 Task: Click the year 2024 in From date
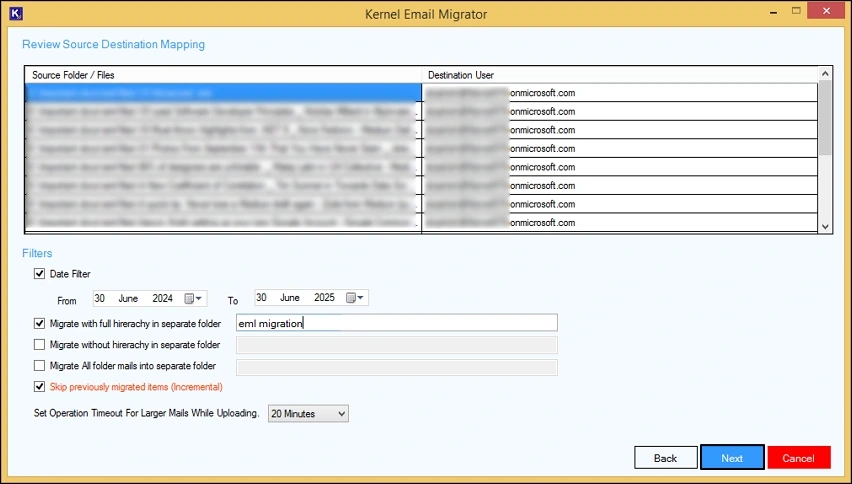162,298
